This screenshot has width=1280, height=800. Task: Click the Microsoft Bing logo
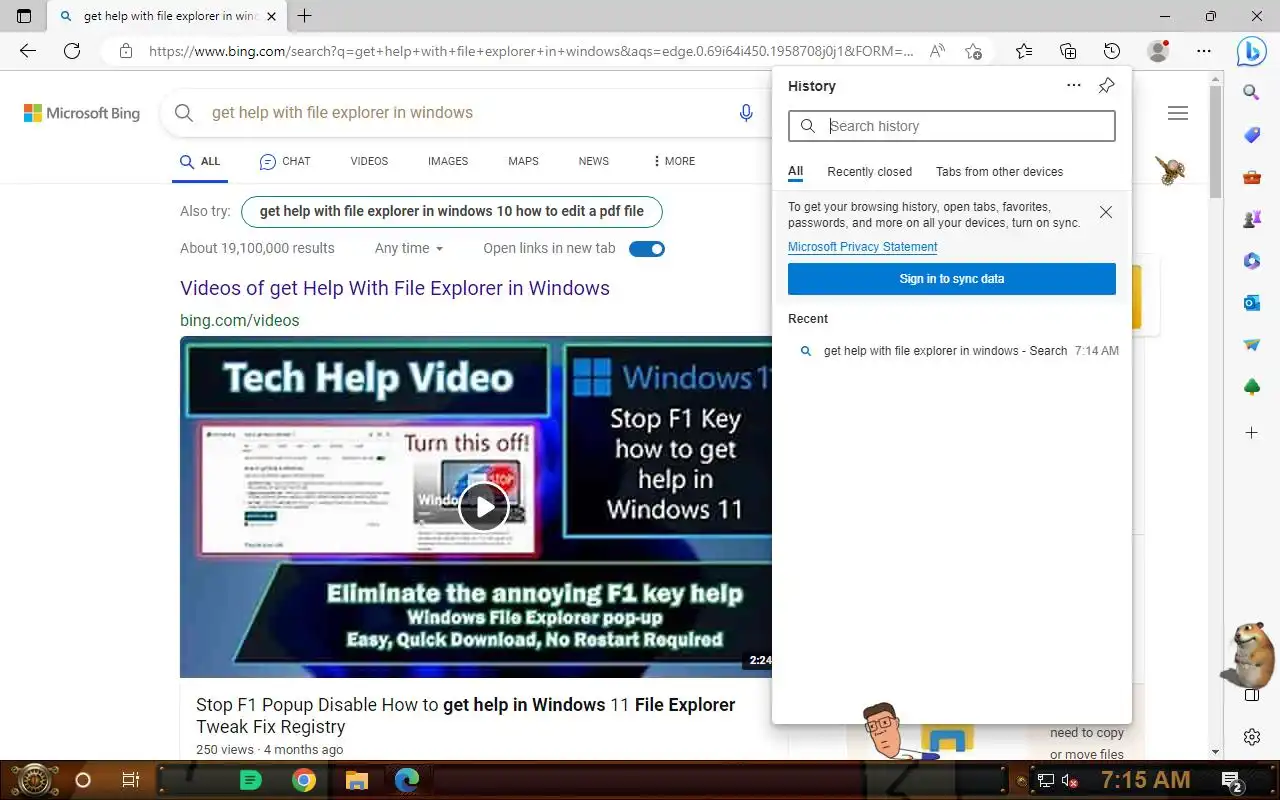click(82, 113)
